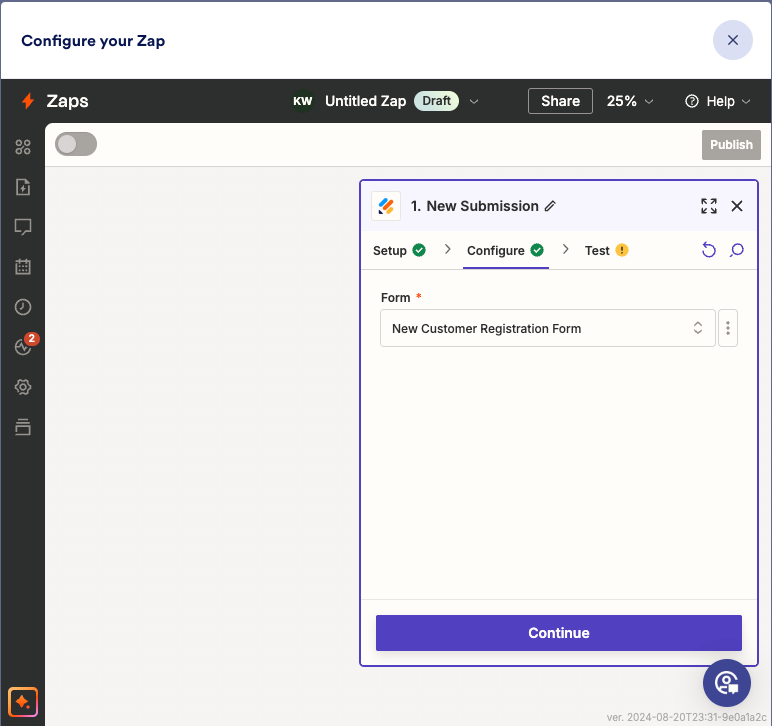Close the Configure your Zap dialog

tap(733, 40)
